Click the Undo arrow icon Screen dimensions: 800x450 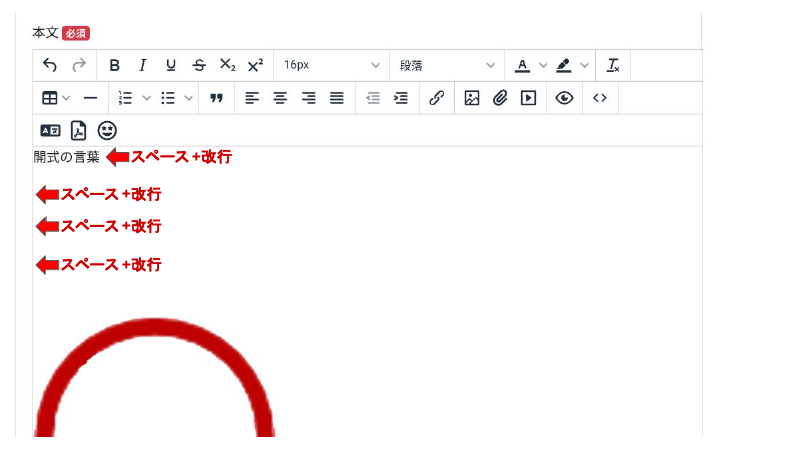(50, 65)
